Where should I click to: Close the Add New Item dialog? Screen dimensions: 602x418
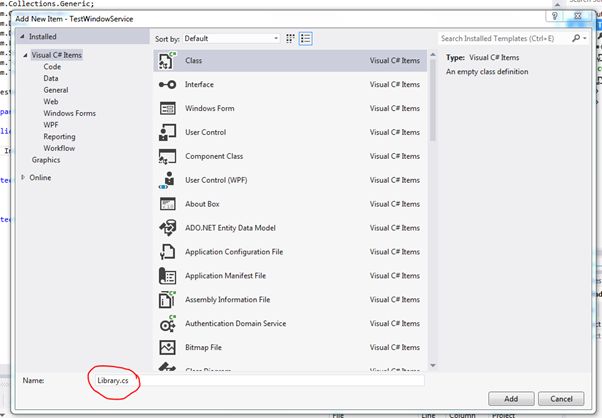tap(577, 16)
